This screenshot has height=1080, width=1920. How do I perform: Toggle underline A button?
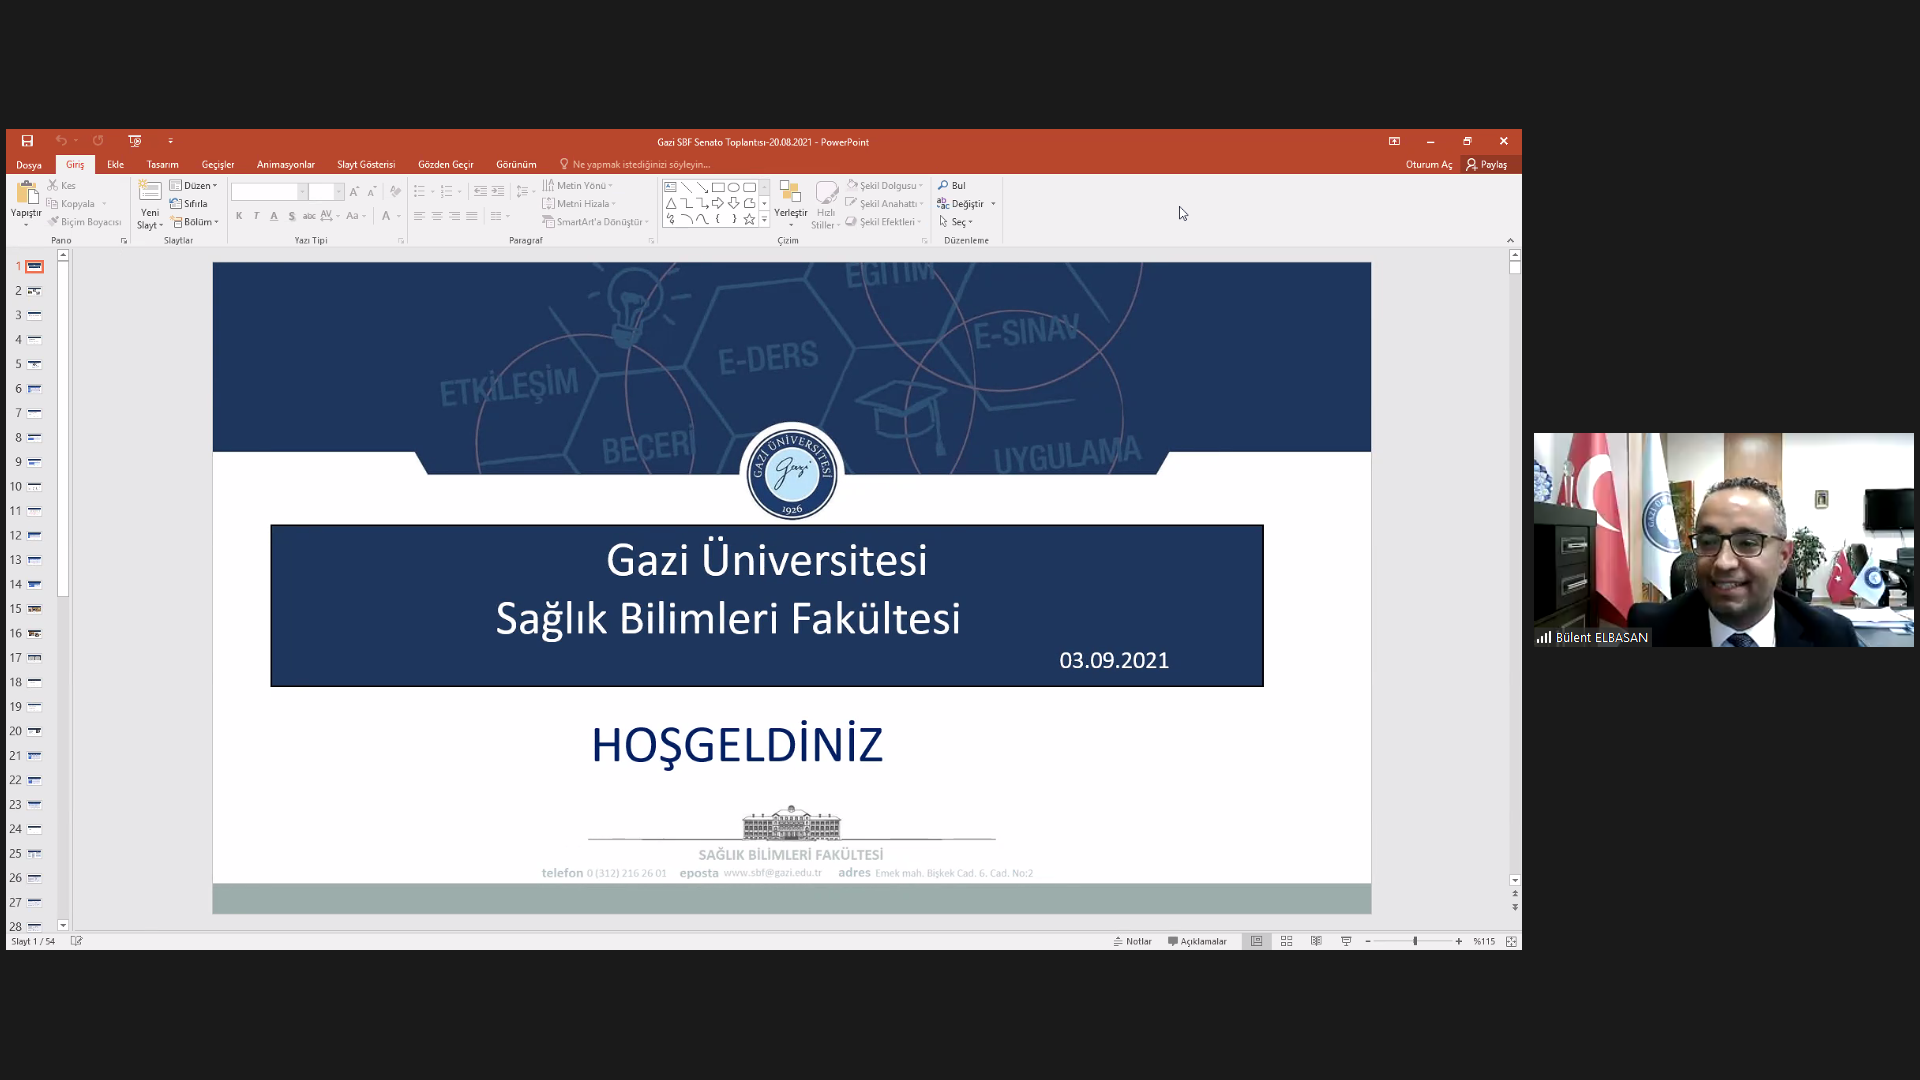(274, 216)
